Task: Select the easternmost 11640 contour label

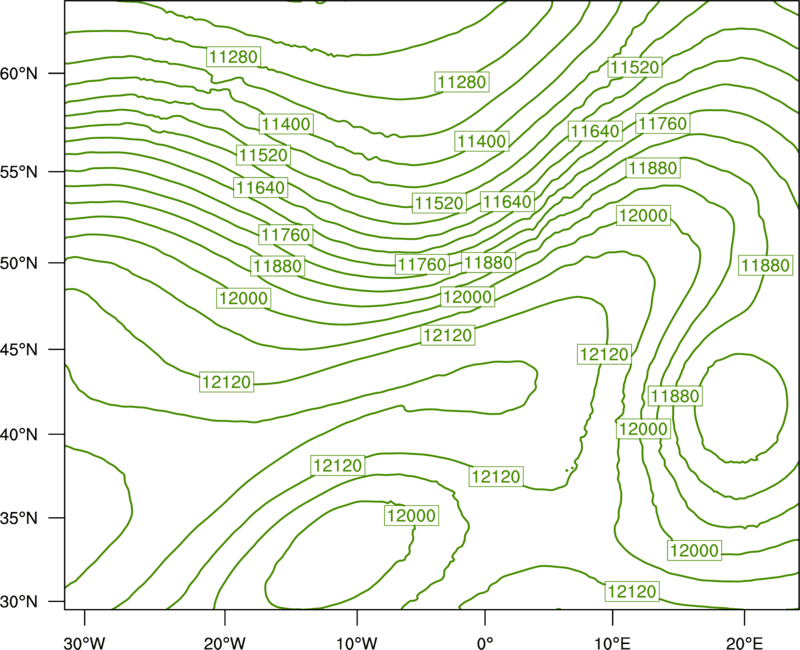Action: [x=595, y=132]
